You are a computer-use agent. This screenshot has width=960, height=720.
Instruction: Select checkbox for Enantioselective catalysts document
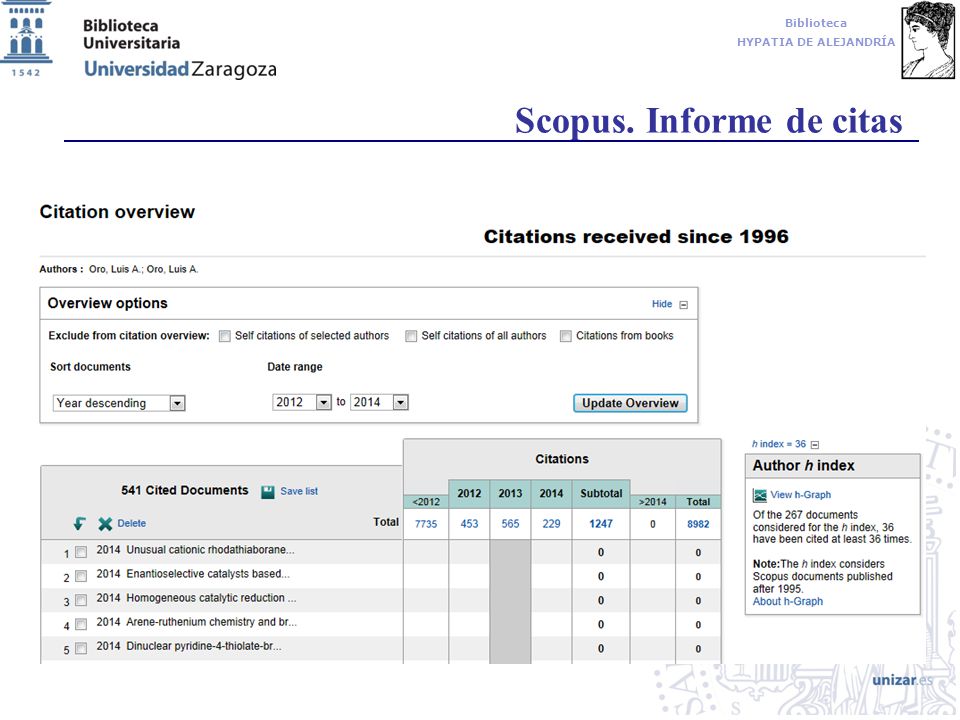click(x=81, y=576)
